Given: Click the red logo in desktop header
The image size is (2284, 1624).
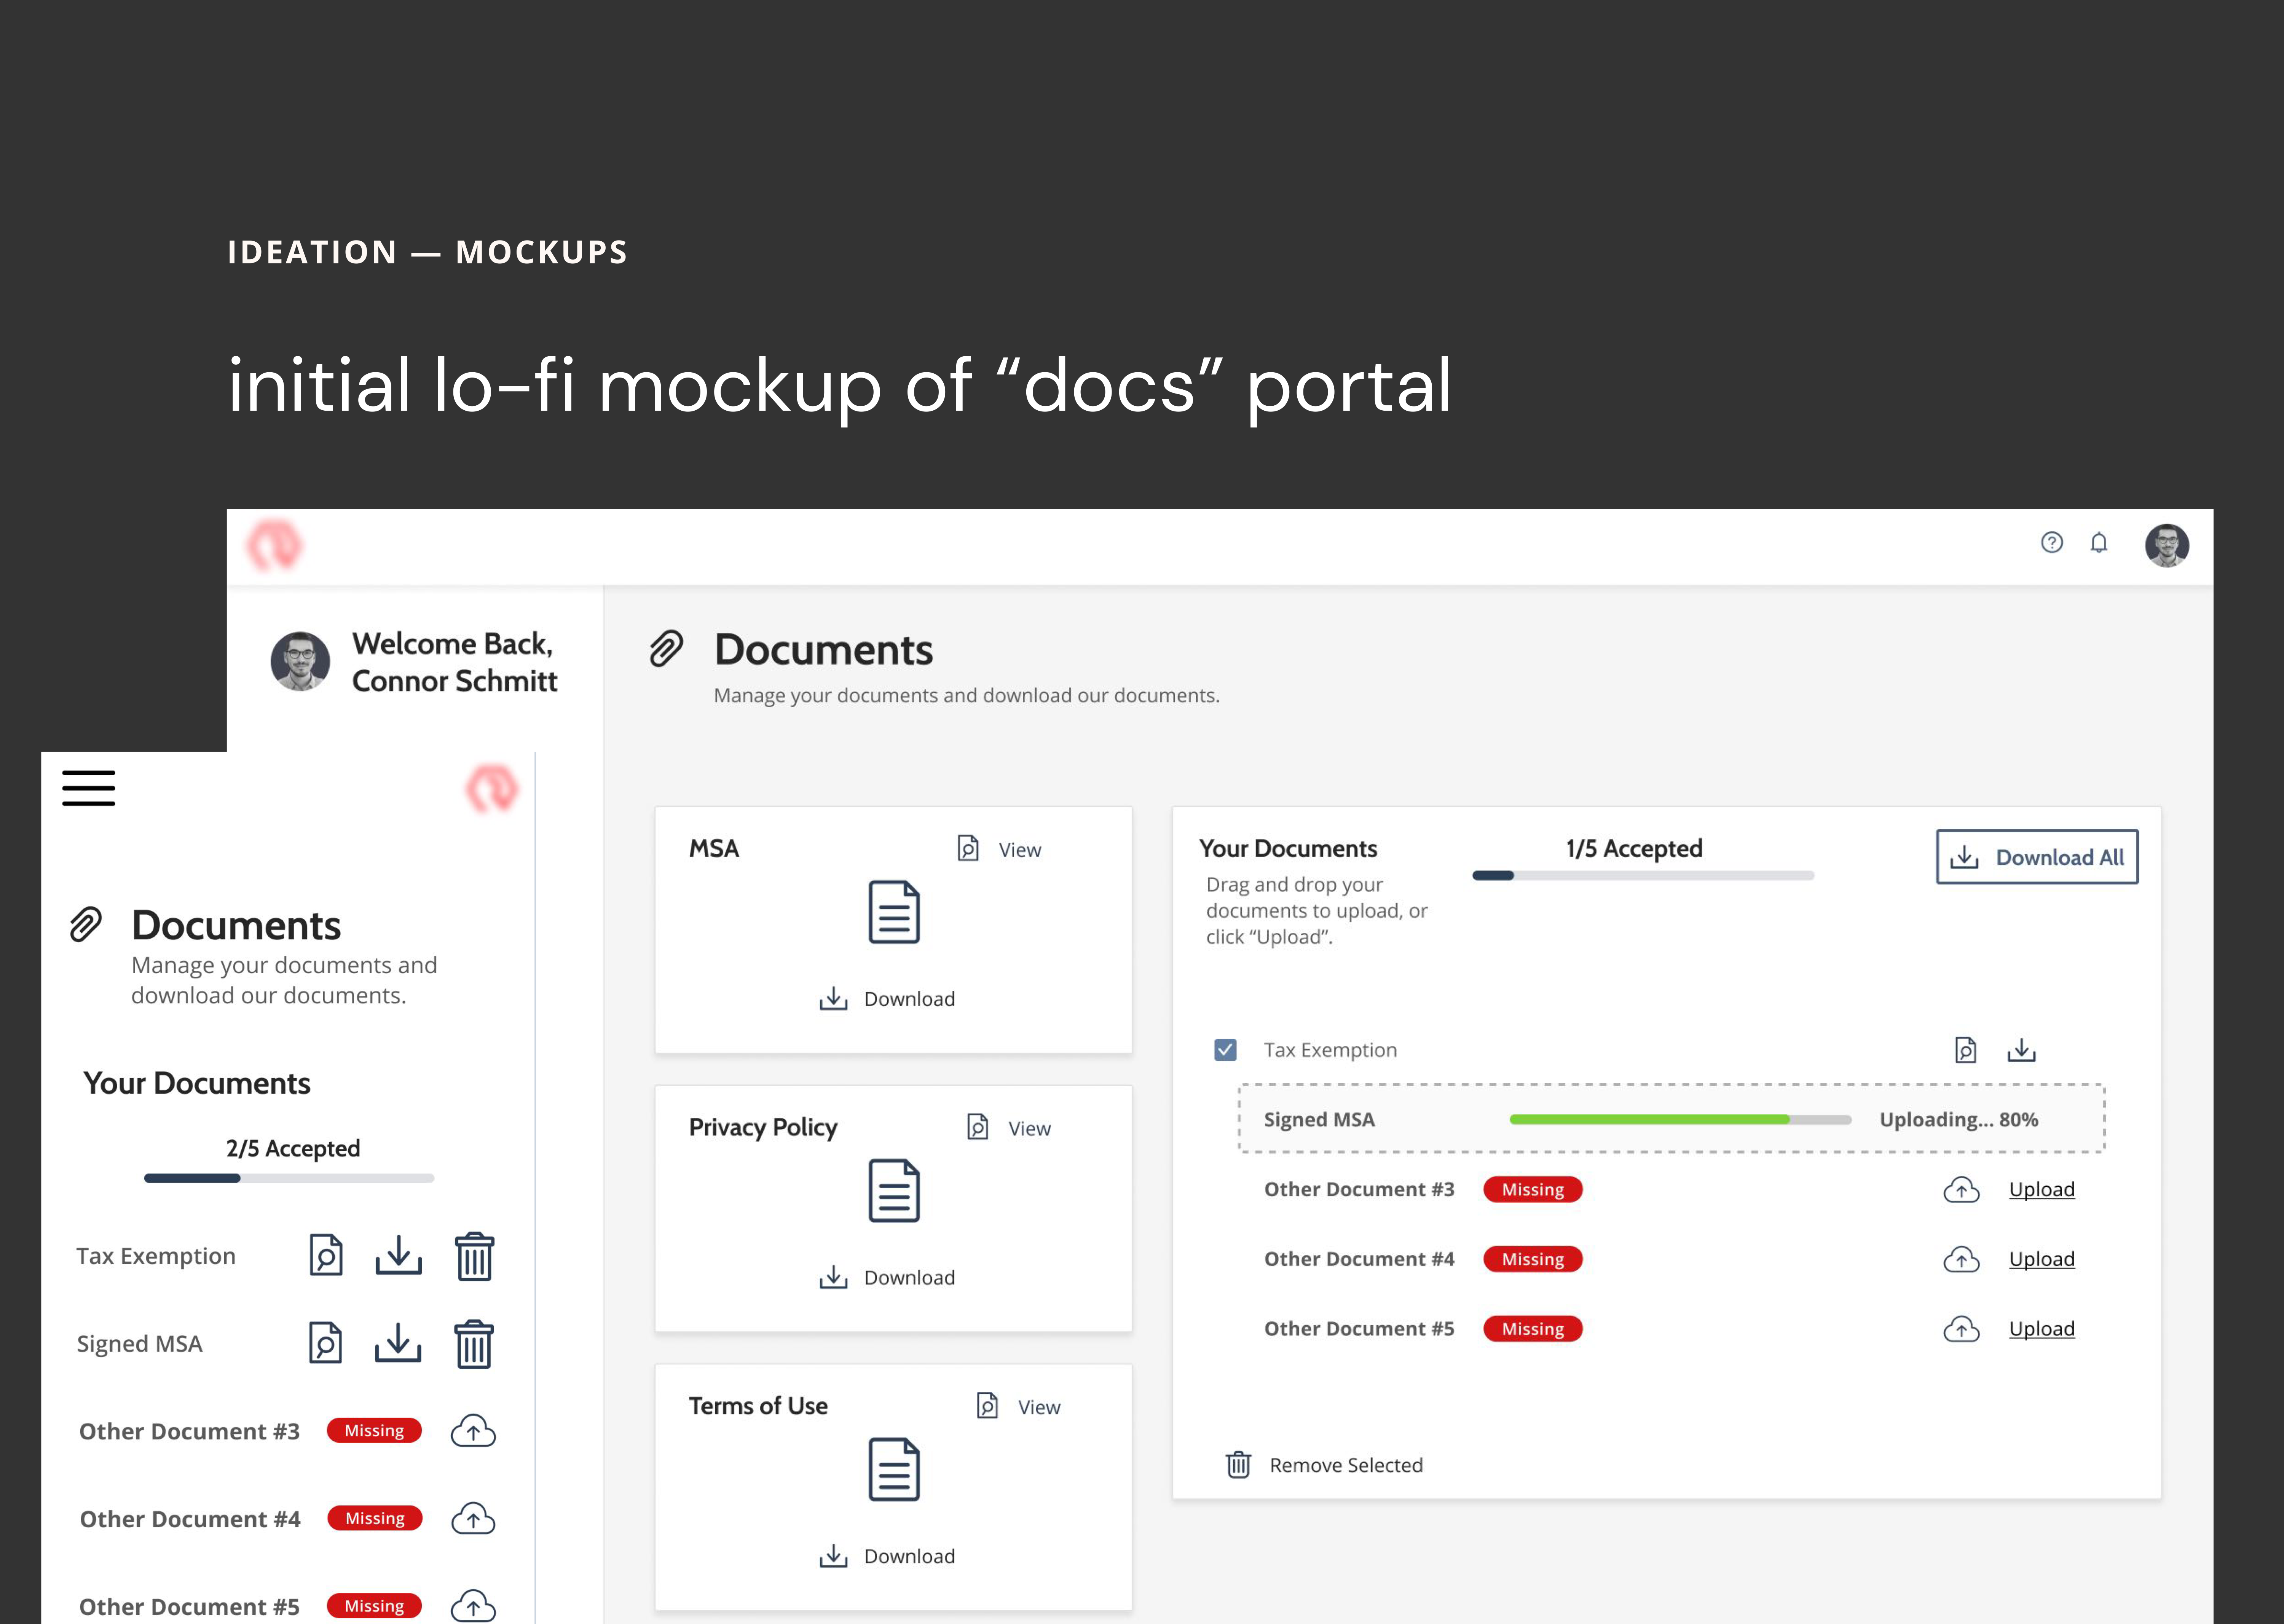Looking at the screenshot, I should tap(274, 545).
